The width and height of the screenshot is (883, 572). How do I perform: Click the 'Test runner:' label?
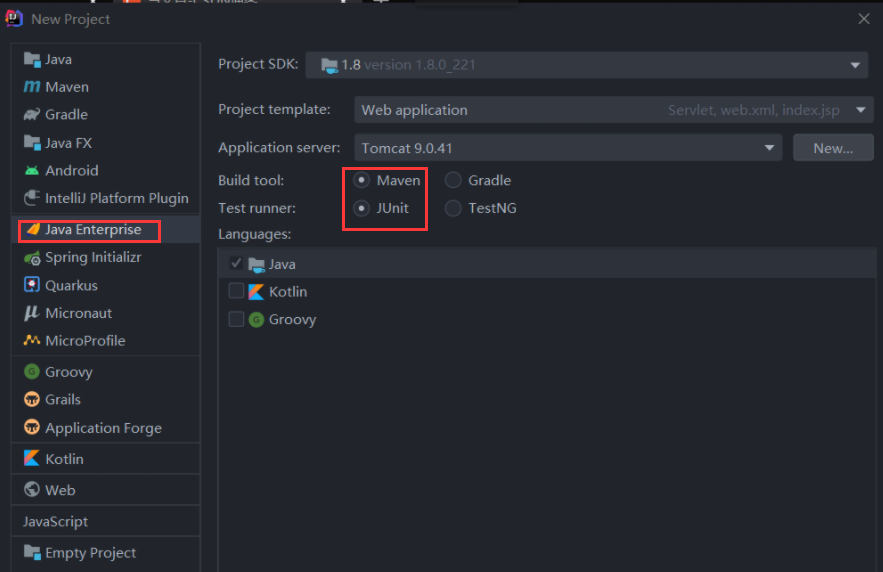[257, 208]
